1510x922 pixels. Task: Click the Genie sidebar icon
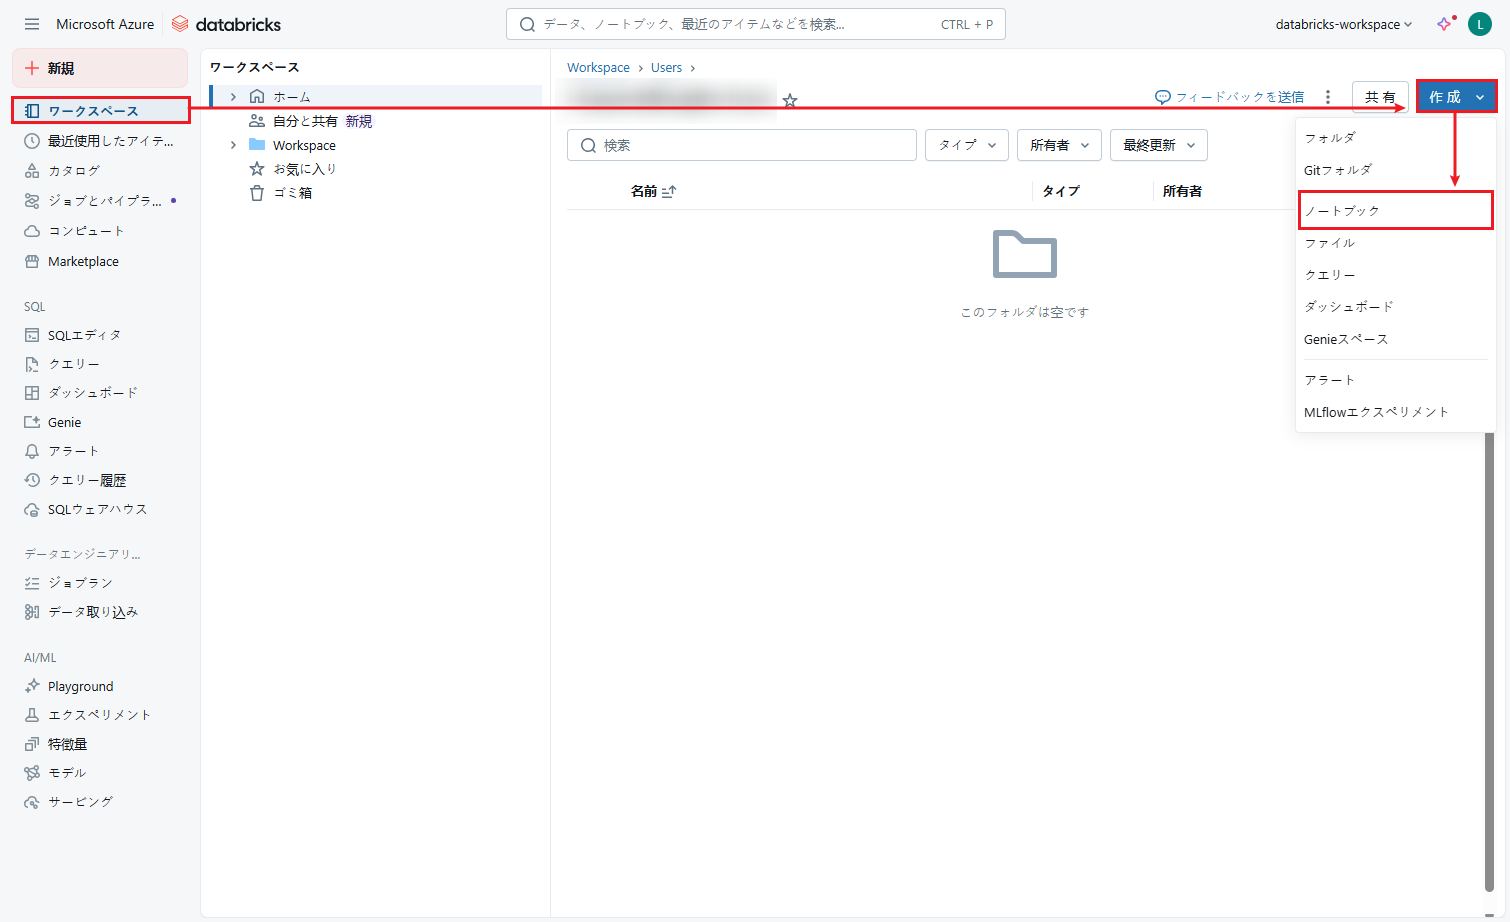click(x=32, y=422)
